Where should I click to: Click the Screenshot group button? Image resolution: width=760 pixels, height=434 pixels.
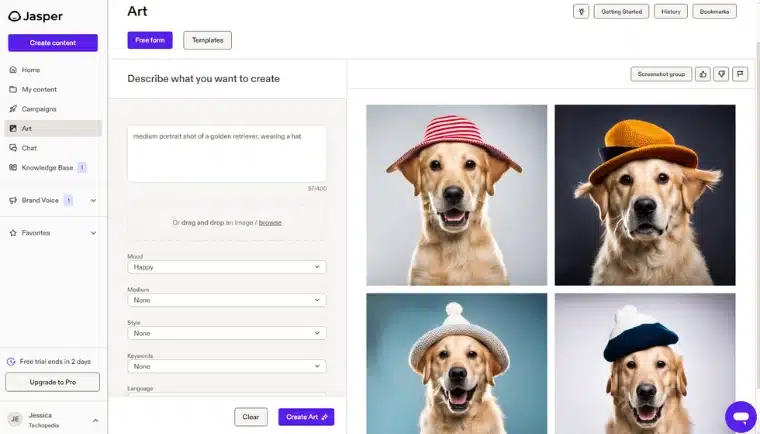pyautogui.click(x=661, y=74)
